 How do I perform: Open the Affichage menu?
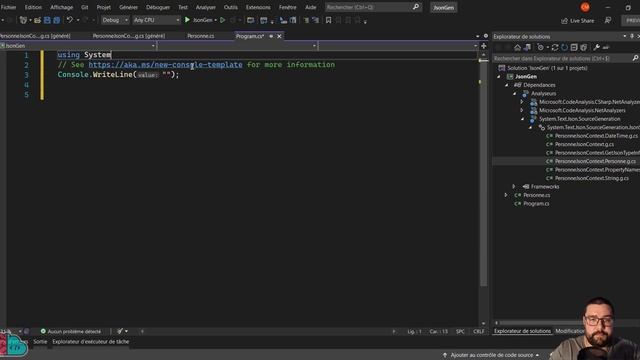coord(62,7)
